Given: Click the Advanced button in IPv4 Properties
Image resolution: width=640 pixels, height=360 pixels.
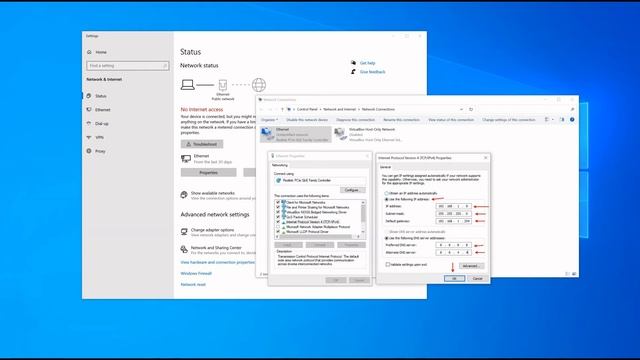Looking at the screenshot, I should coord(471,266).
